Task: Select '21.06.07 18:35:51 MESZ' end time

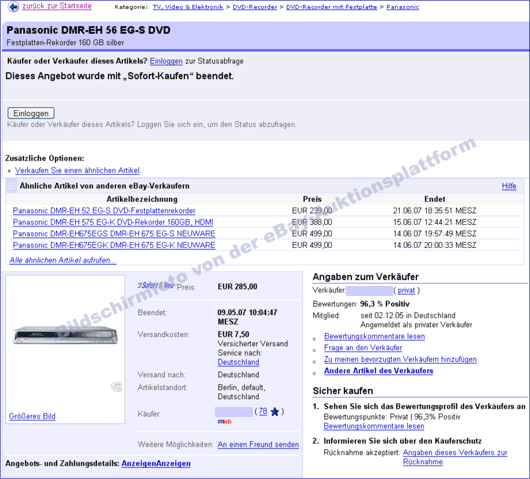Action: pyautogui.click(x=434, y=211)
